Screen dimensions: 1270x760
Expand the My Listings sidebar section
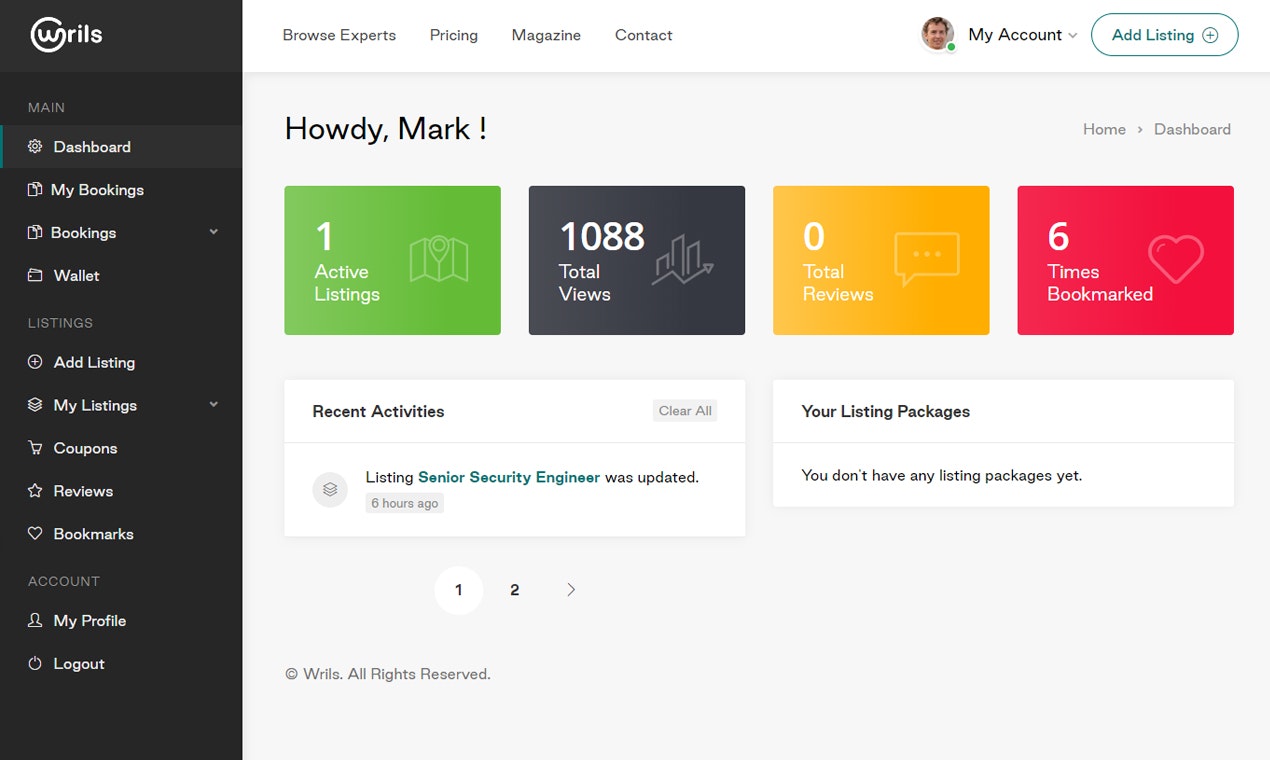coord(212,405)
